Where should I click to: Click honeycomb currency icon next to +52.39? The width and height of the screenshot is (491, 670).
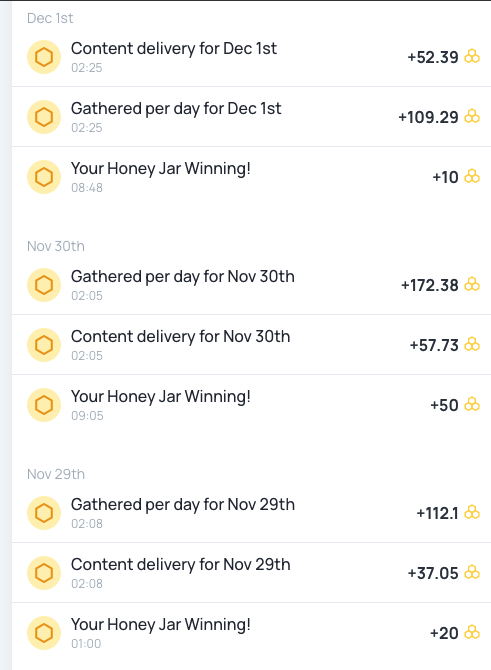[472, 56]
